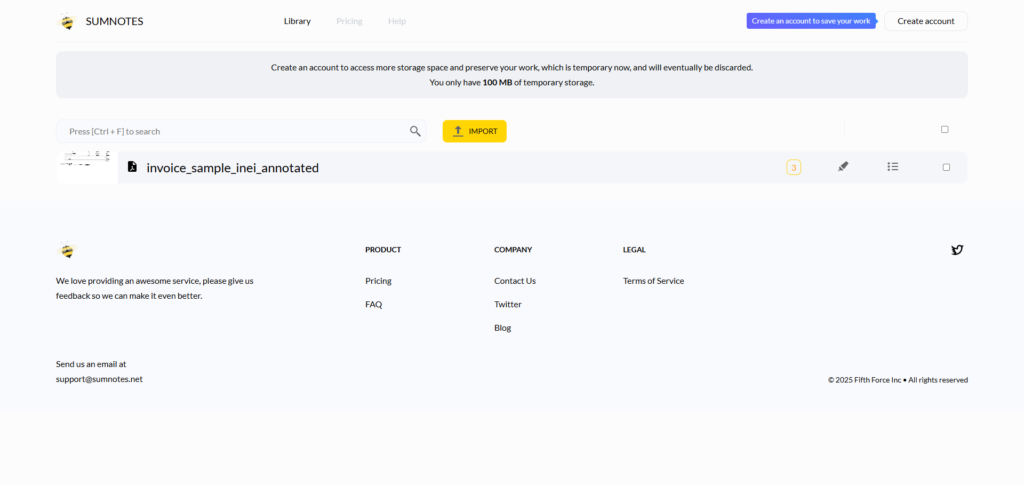
Task: Go to the Pricing tab in header
Action: coord(349,21)
